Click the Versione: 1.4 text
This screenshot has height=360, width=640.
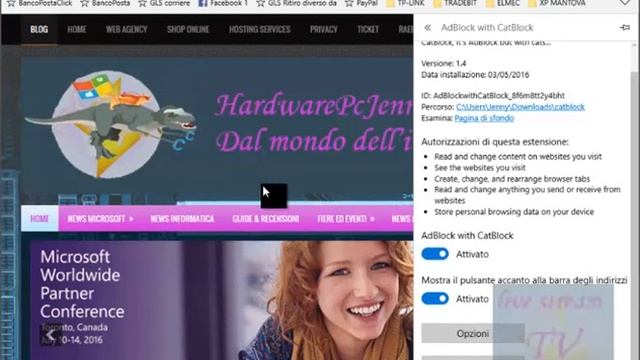tap(444, 64)
